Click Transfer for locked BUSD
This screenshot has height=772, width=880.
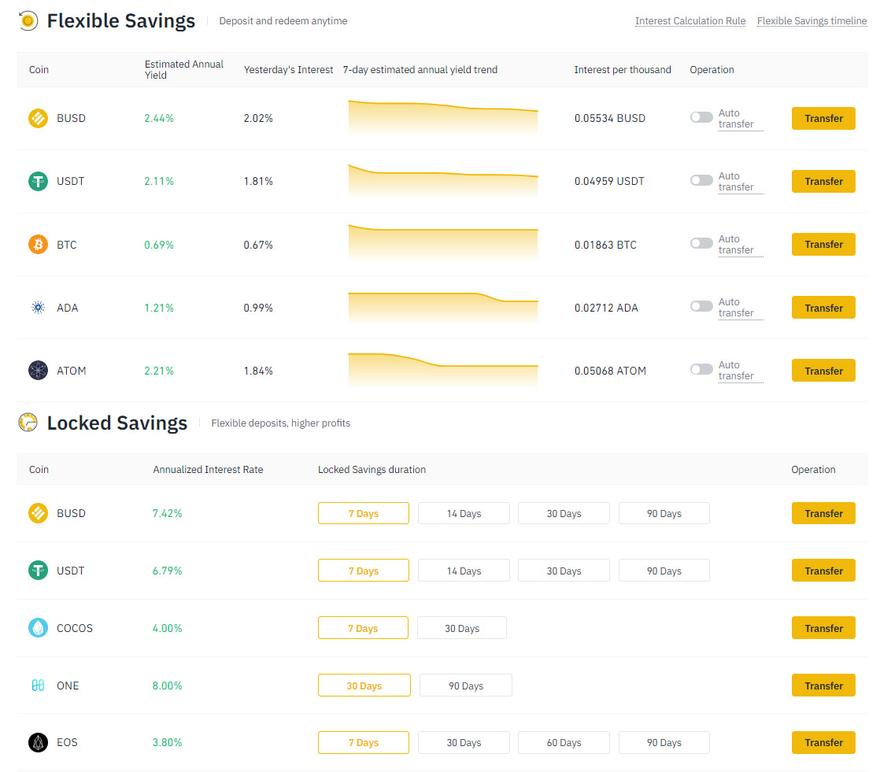tap(823, 513)
